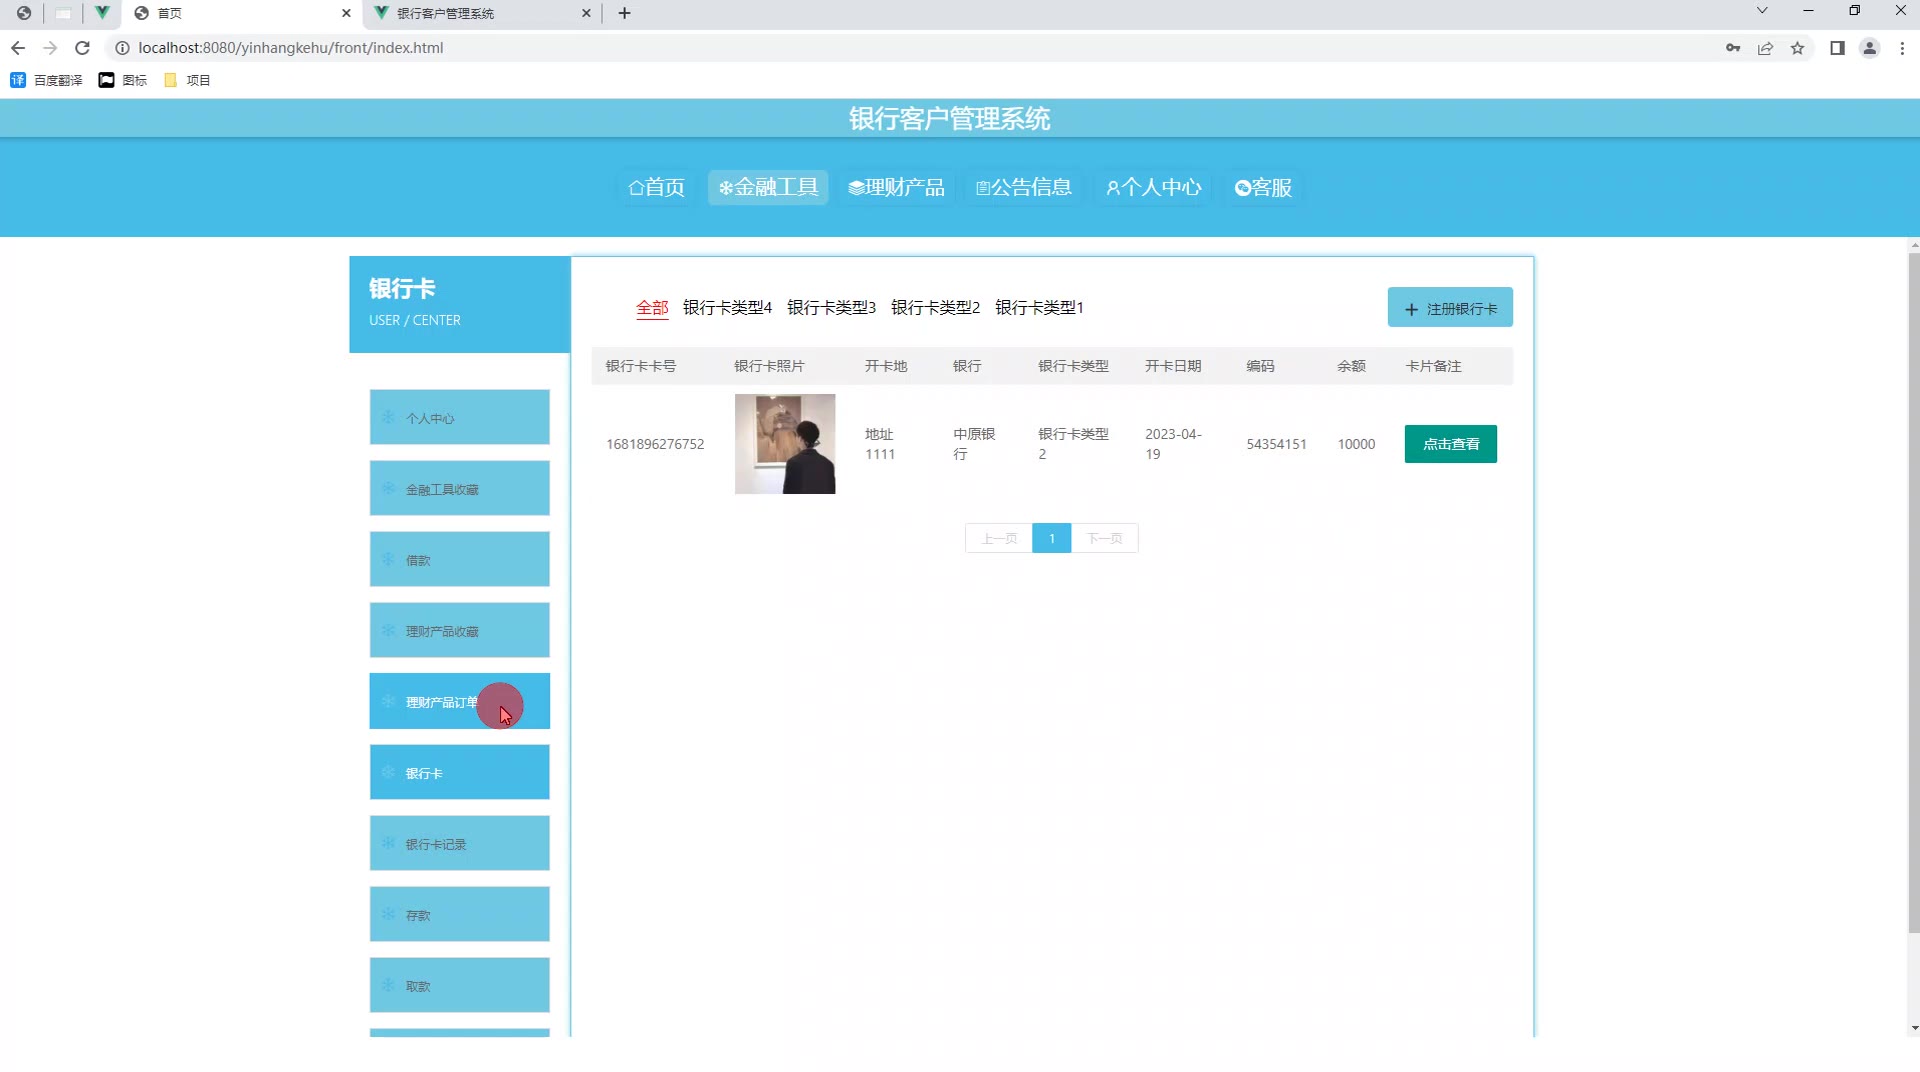Go back to the previous page
The image size is (1920, 1072).
click(x=18, y=48)
